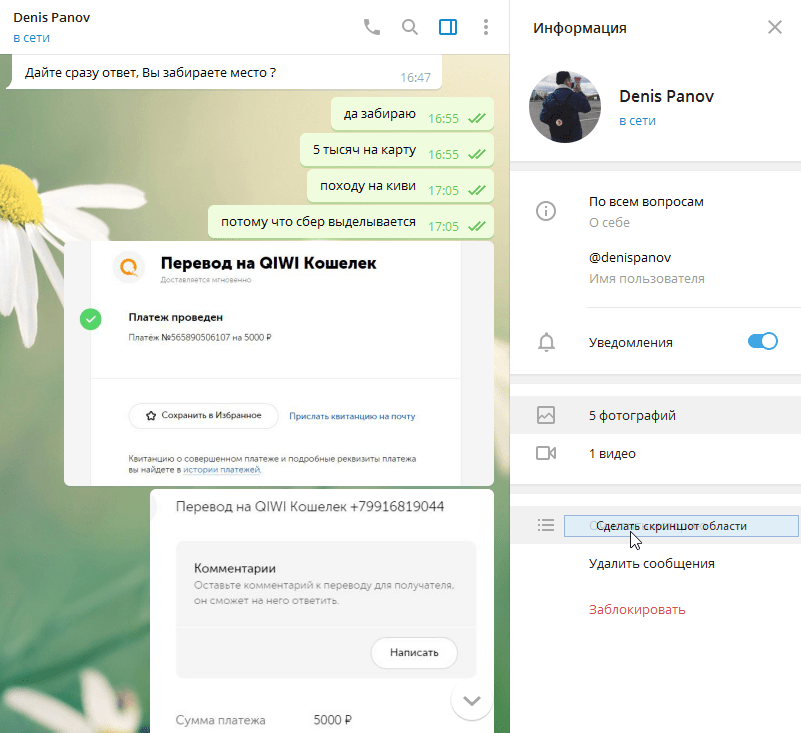Copy the @denispanov username
Image resolution: width=801 pixels, height=733 pixels.
pos(630,257)
